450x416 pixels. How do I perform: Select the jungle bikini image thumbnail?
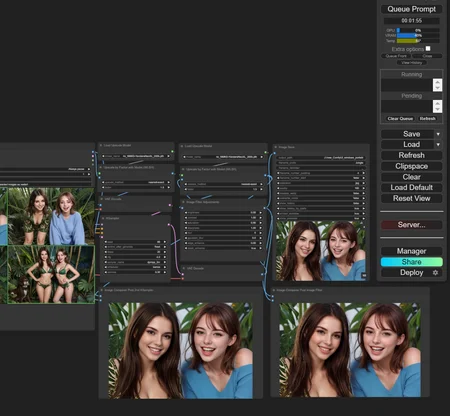click(x=51, y=274)
